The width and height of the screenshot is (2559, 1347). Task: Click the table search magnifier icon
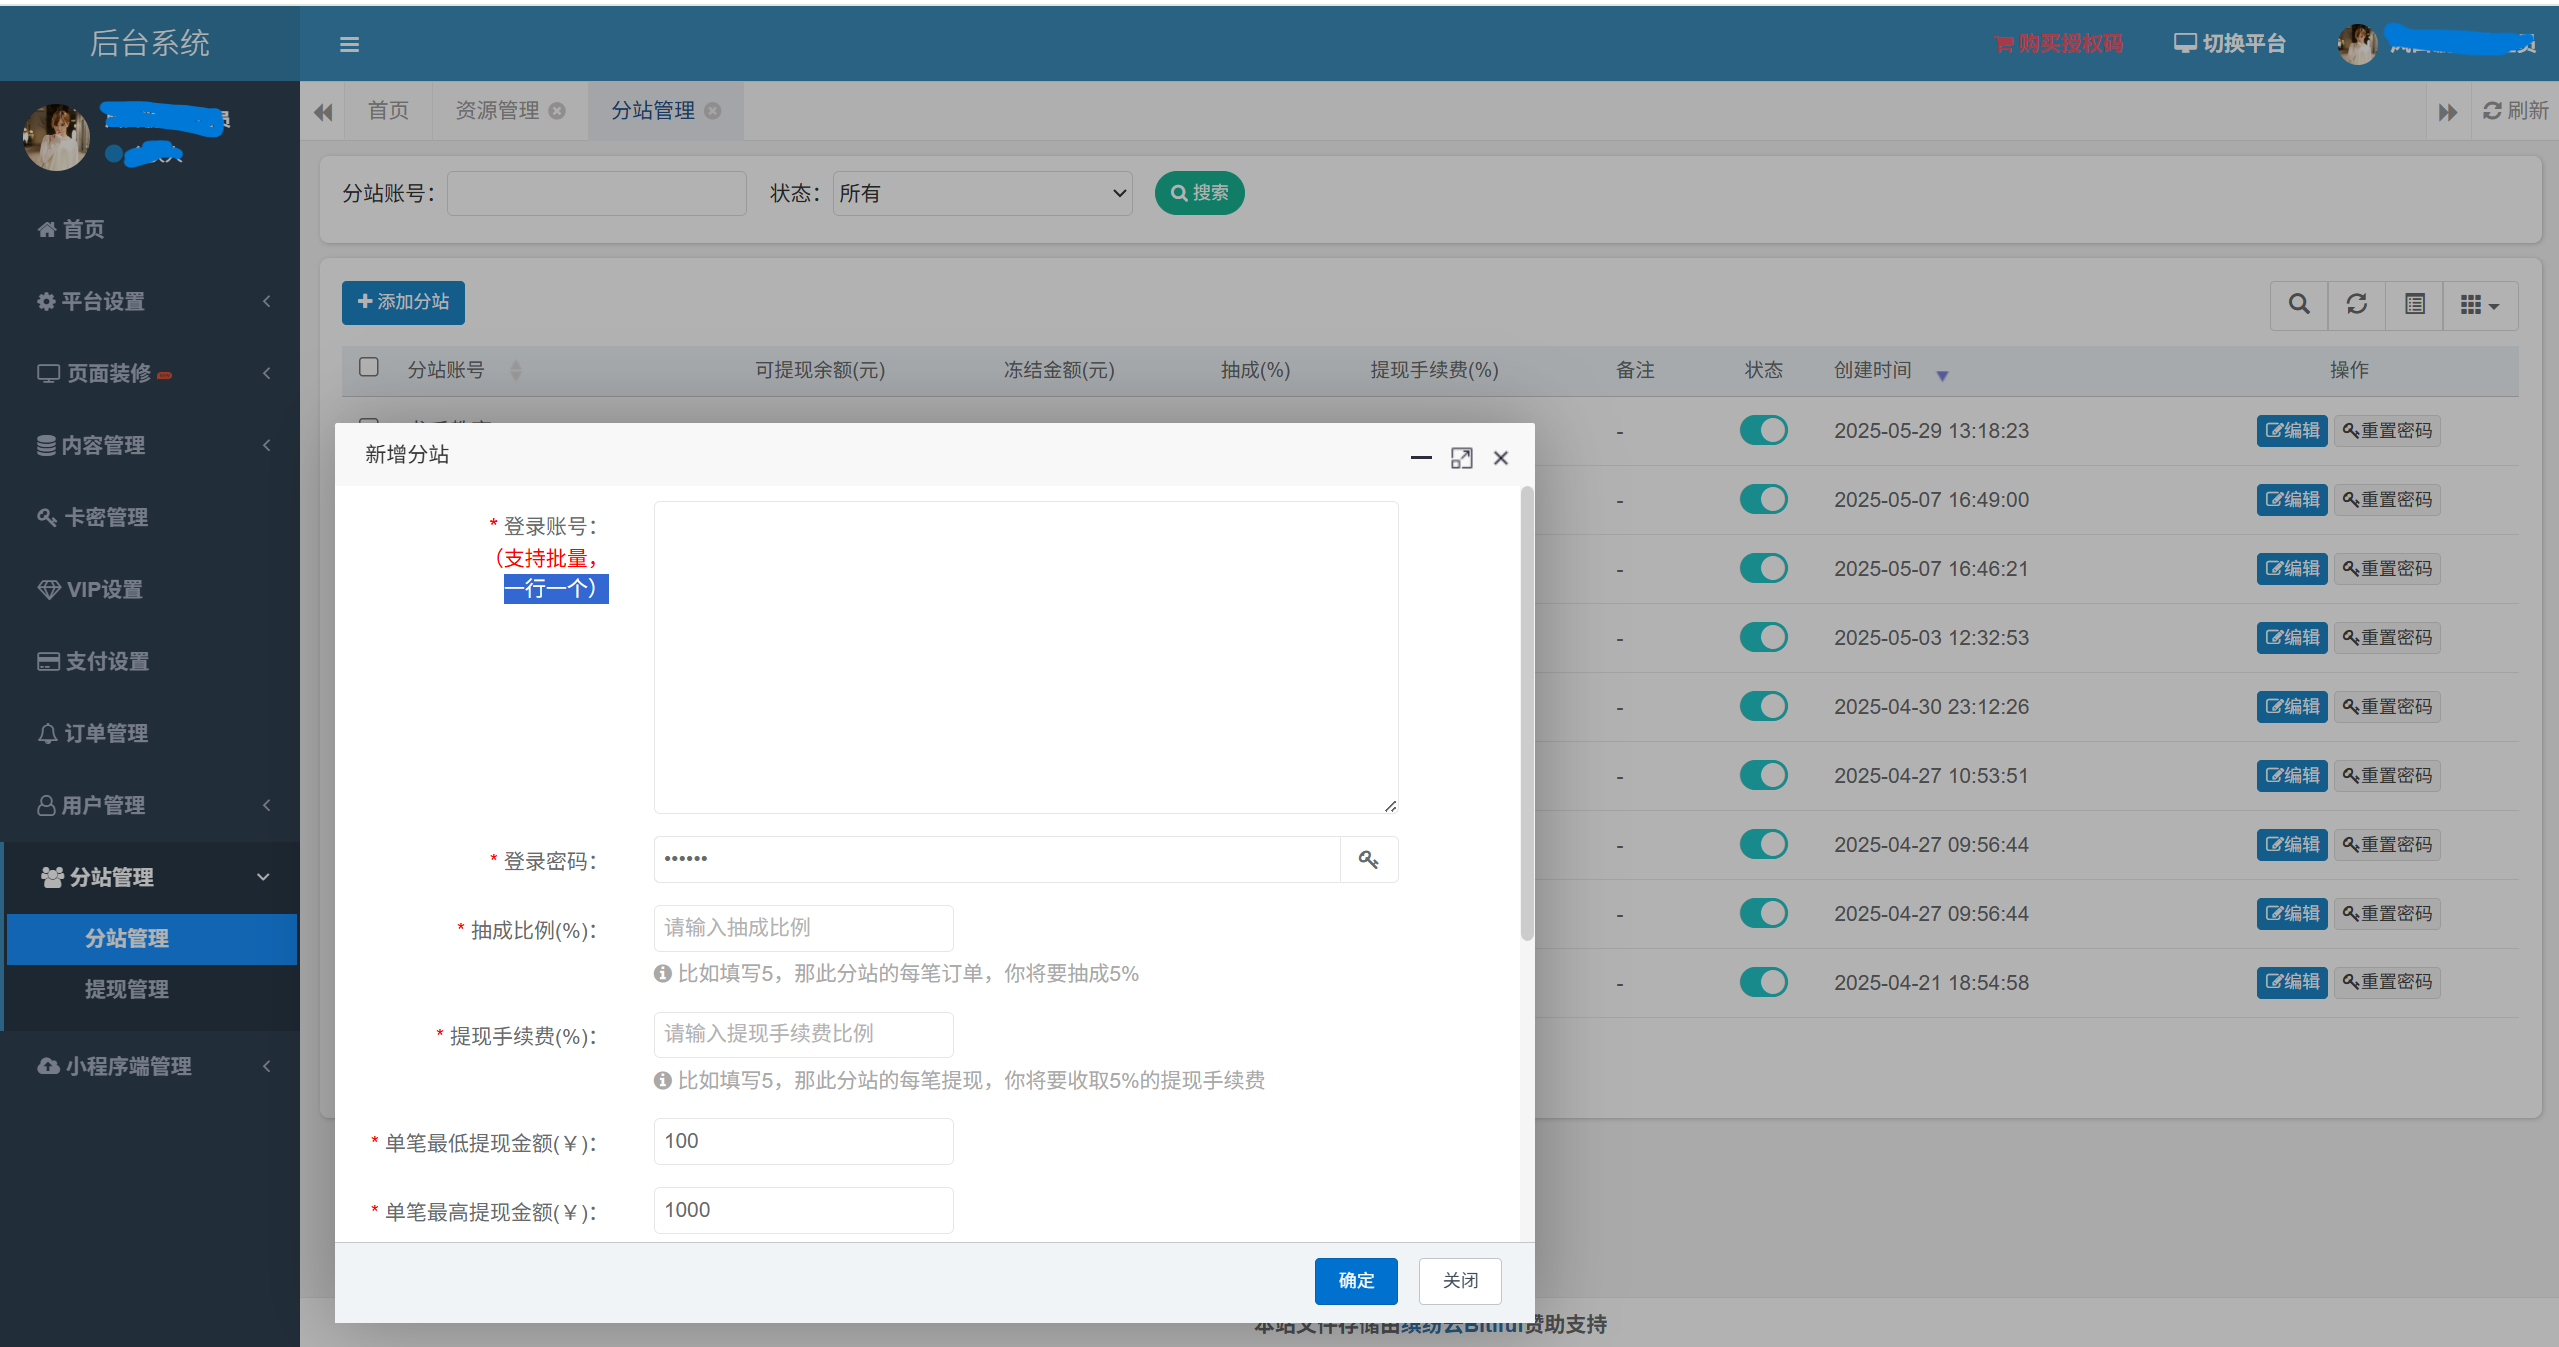click(2299, 304)
